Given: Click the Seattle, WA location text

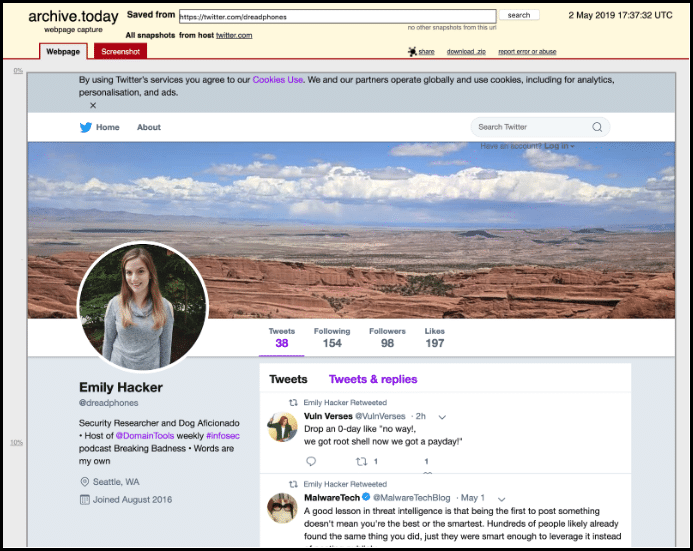Looking at the screenshot, I should pos(116,482).
